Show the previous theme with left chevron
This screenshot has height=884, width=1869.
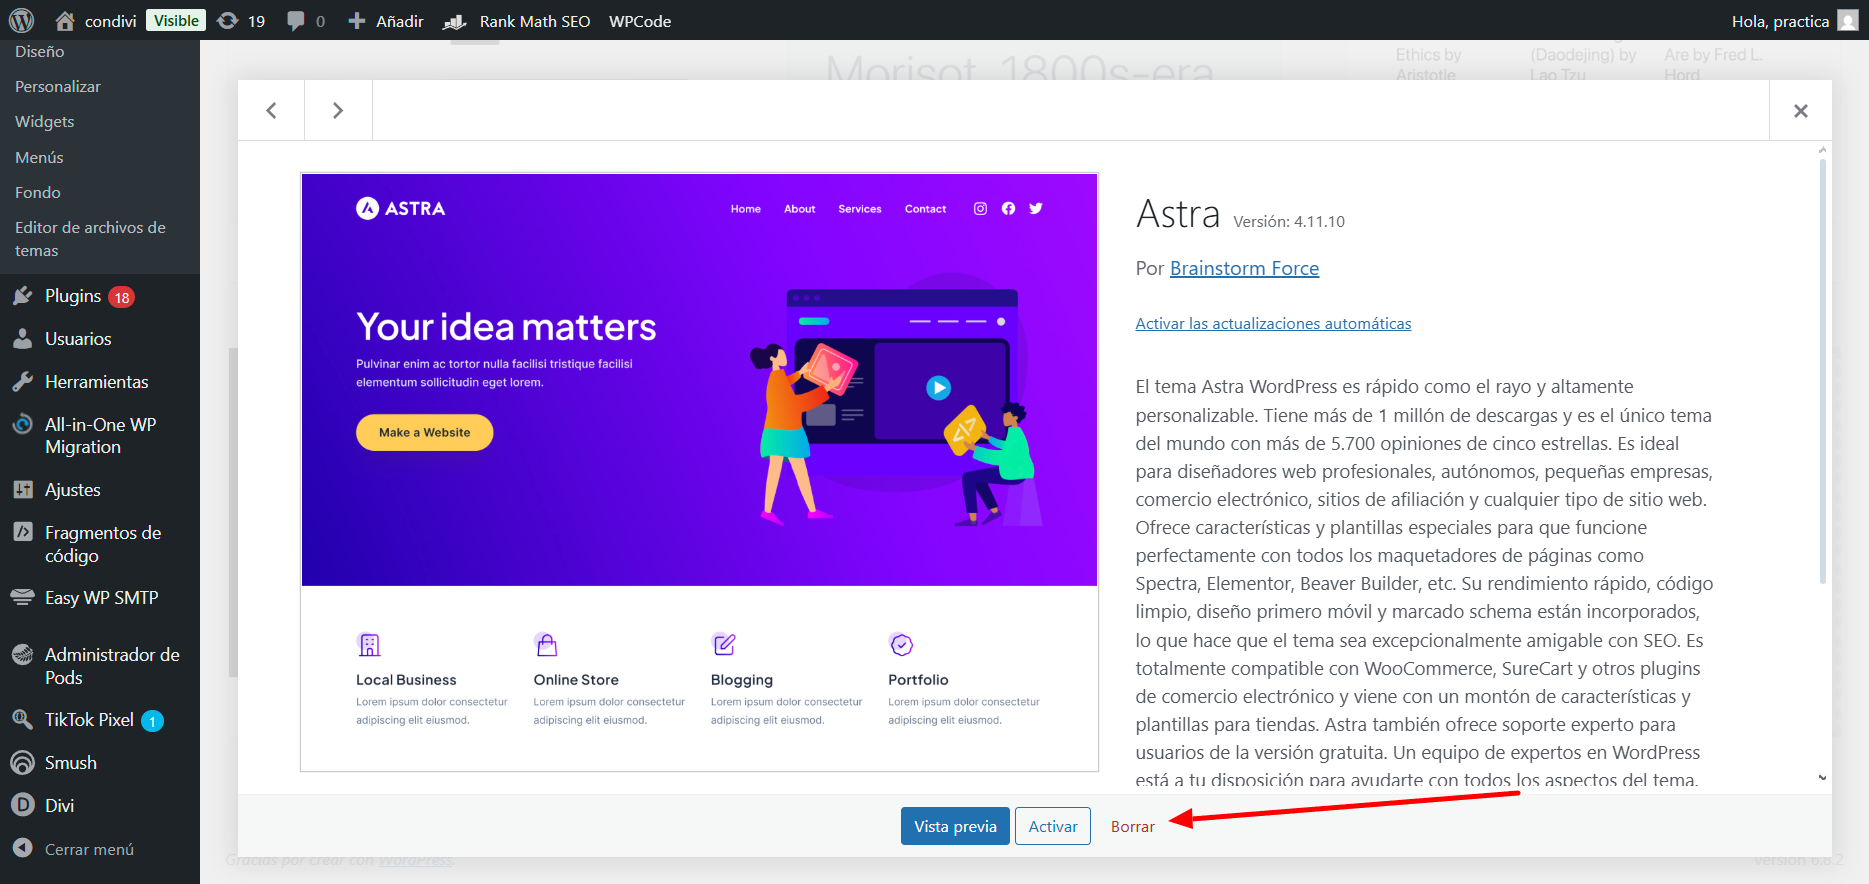point(271,111)
